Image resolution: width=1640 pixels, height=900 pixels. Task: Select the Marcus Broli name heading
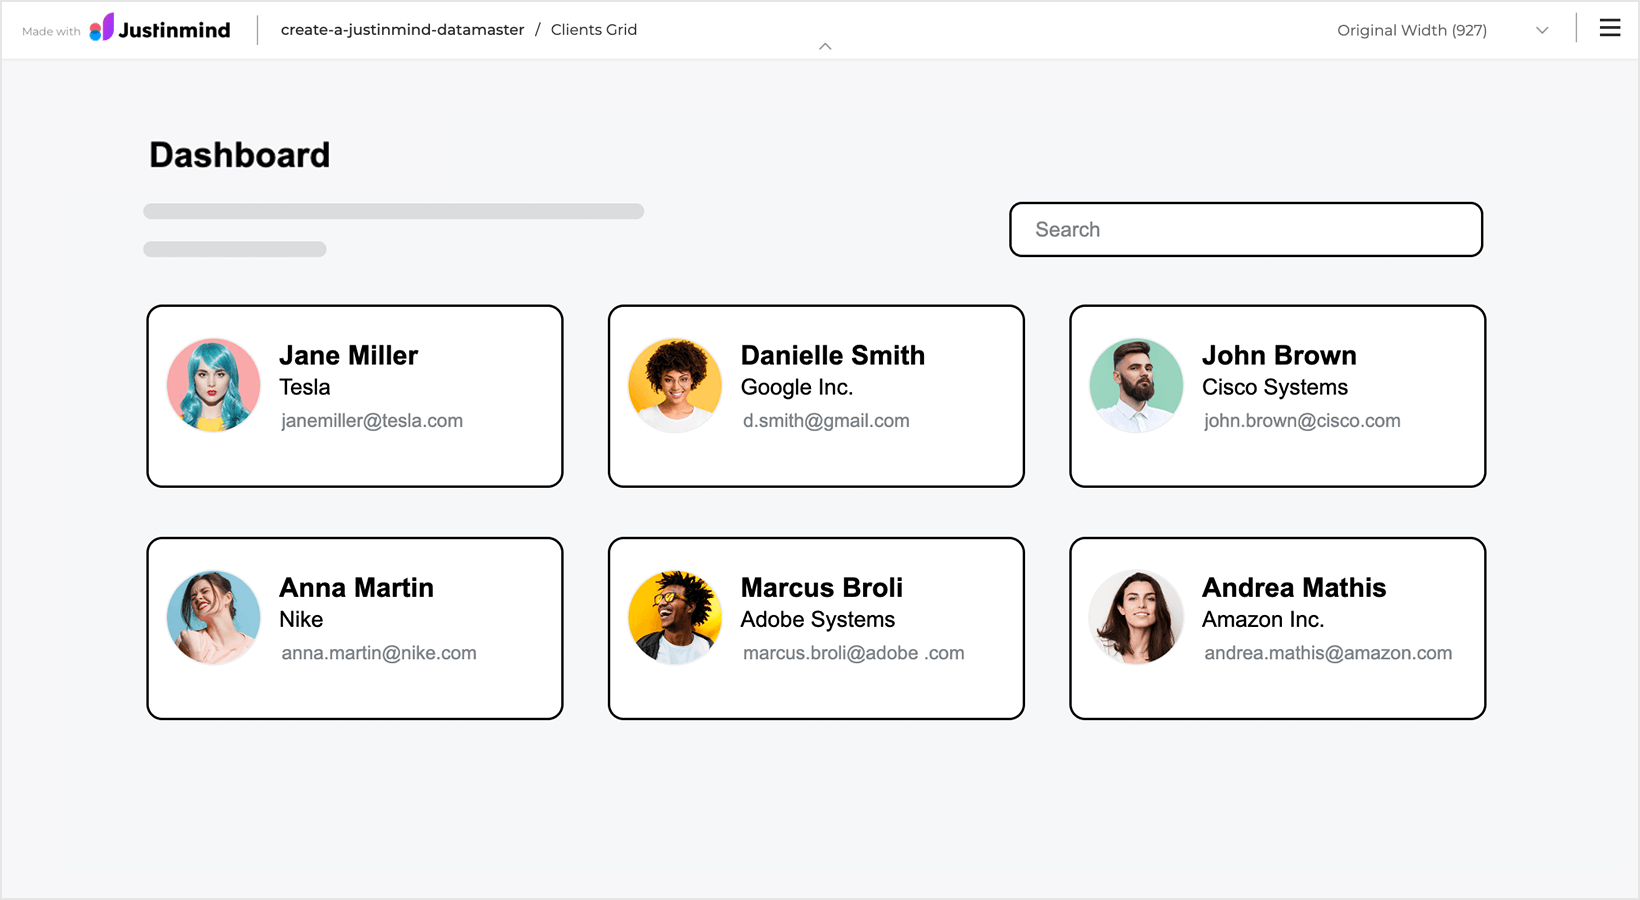[821, 587]
